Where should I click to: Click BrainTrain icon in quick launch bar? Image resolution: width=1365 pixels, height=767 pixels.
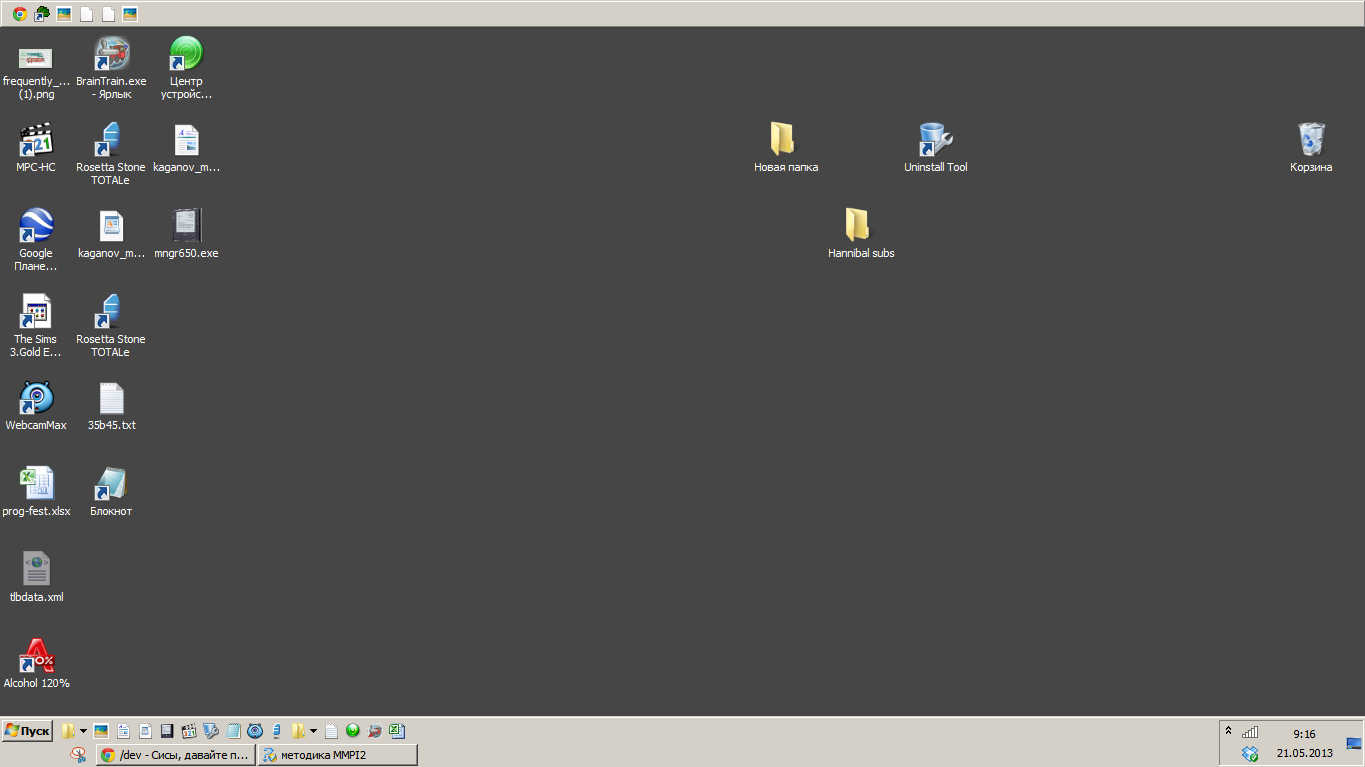[374, 731]
